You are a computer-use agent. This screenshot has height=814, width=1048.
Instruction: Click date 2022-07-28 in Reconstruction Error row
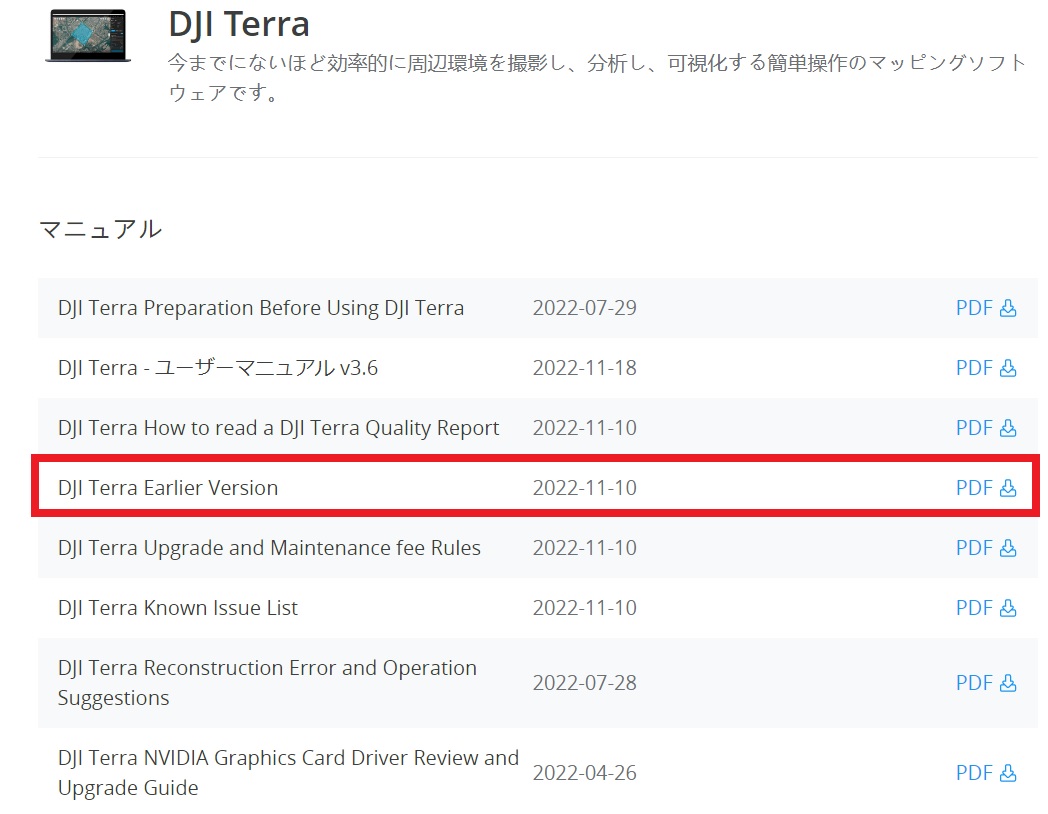point(585,683)
